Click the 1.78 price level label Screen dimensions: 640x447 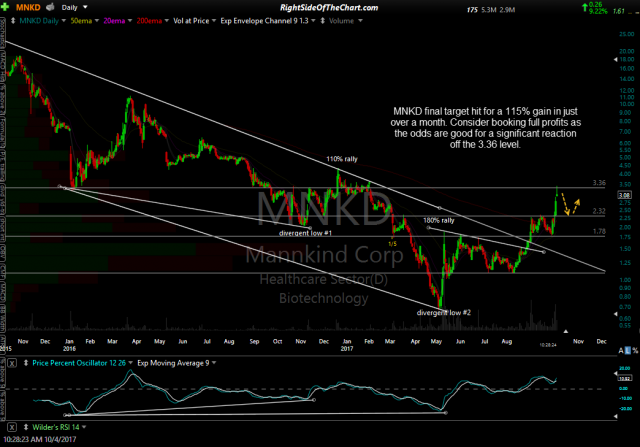(x=599, y=231)
